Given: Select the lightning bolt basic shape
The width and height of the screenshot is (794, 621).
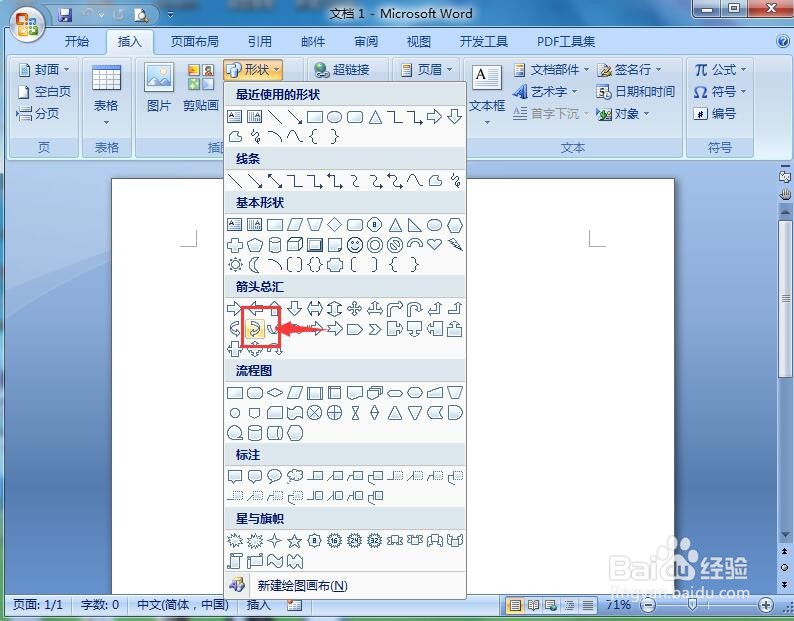Looking at the screenshot, I should pos(455,245).
